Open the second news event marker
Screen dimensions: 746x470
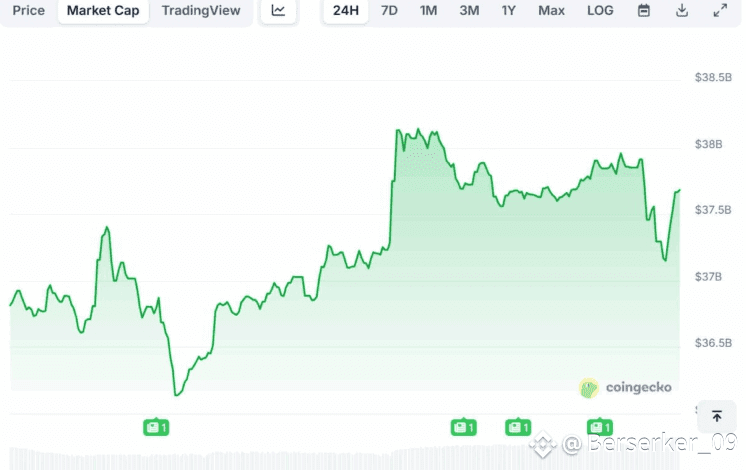[x=463, y=427]
